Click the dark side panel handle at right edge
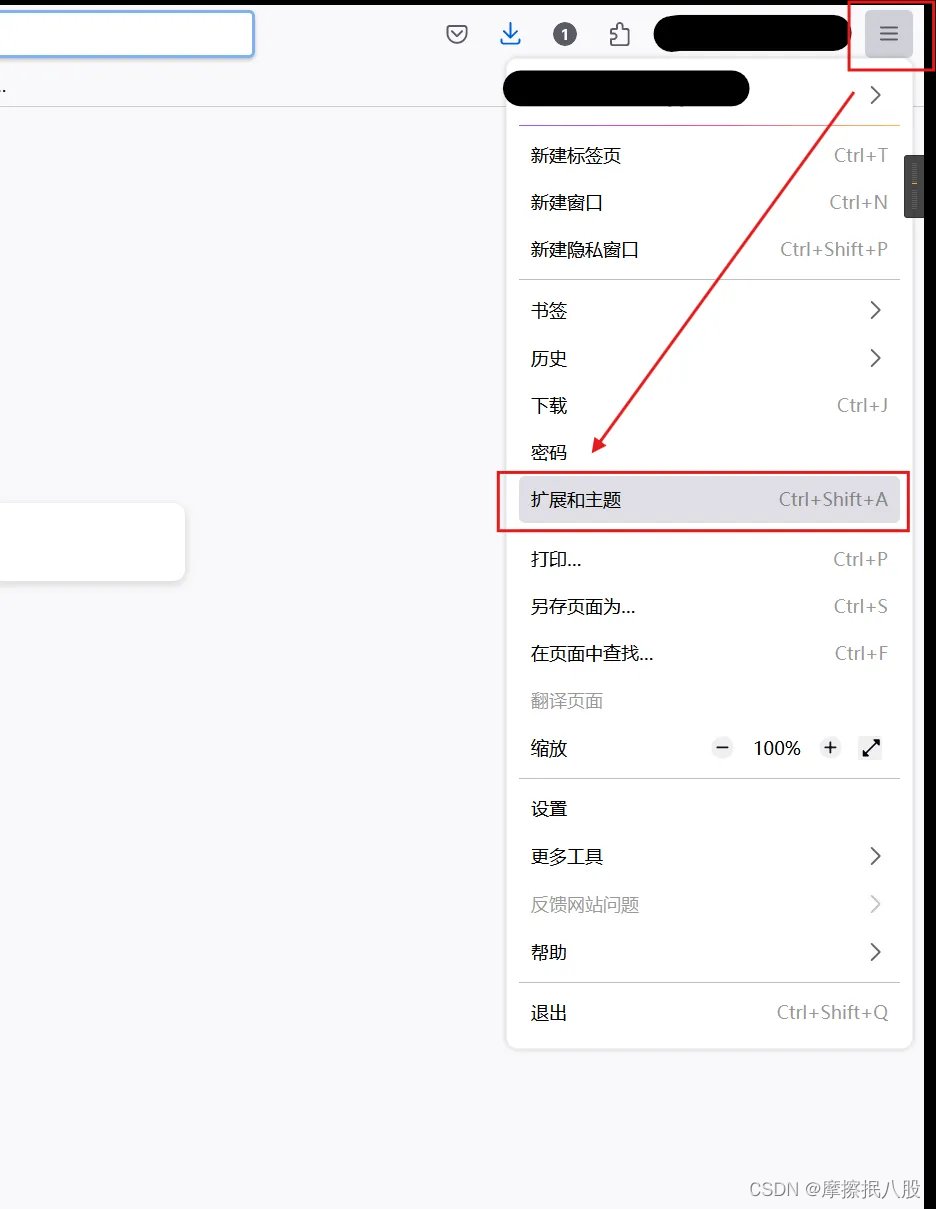The height and width of the screenshot is (1209, 936). tap(914, 186)
